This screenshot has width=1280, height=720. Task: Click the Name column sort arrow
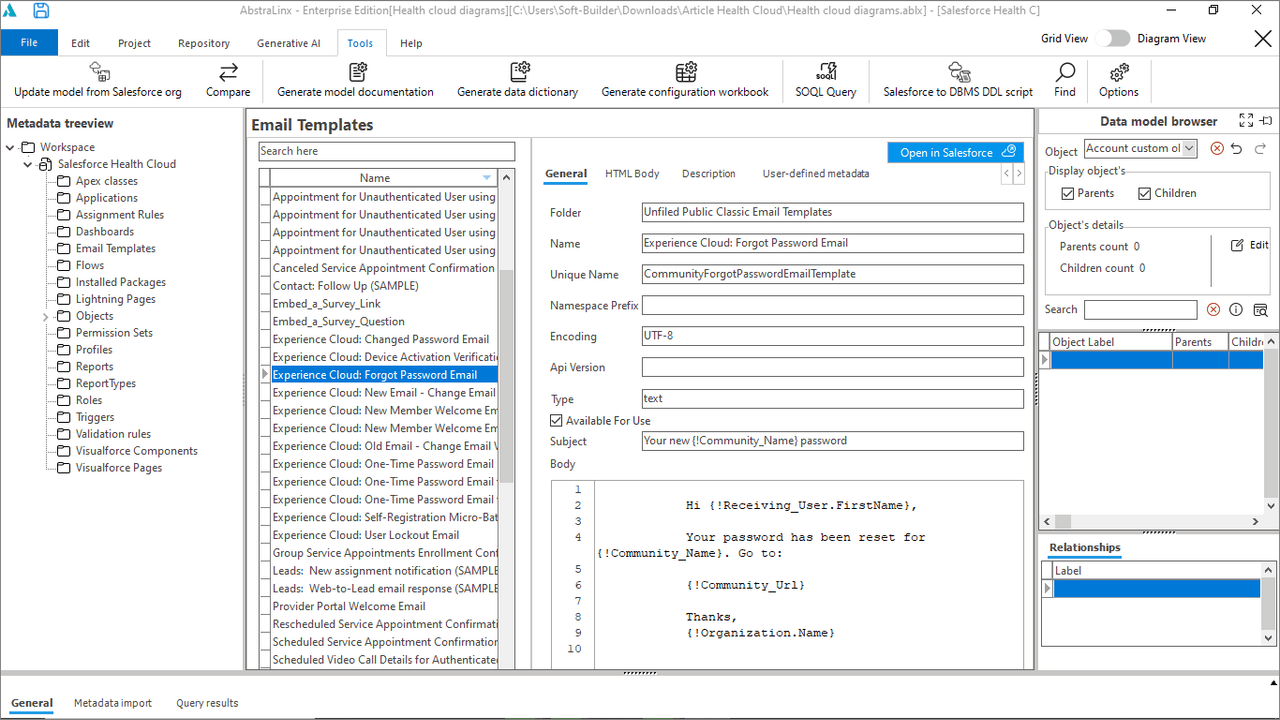pos(487,178)
